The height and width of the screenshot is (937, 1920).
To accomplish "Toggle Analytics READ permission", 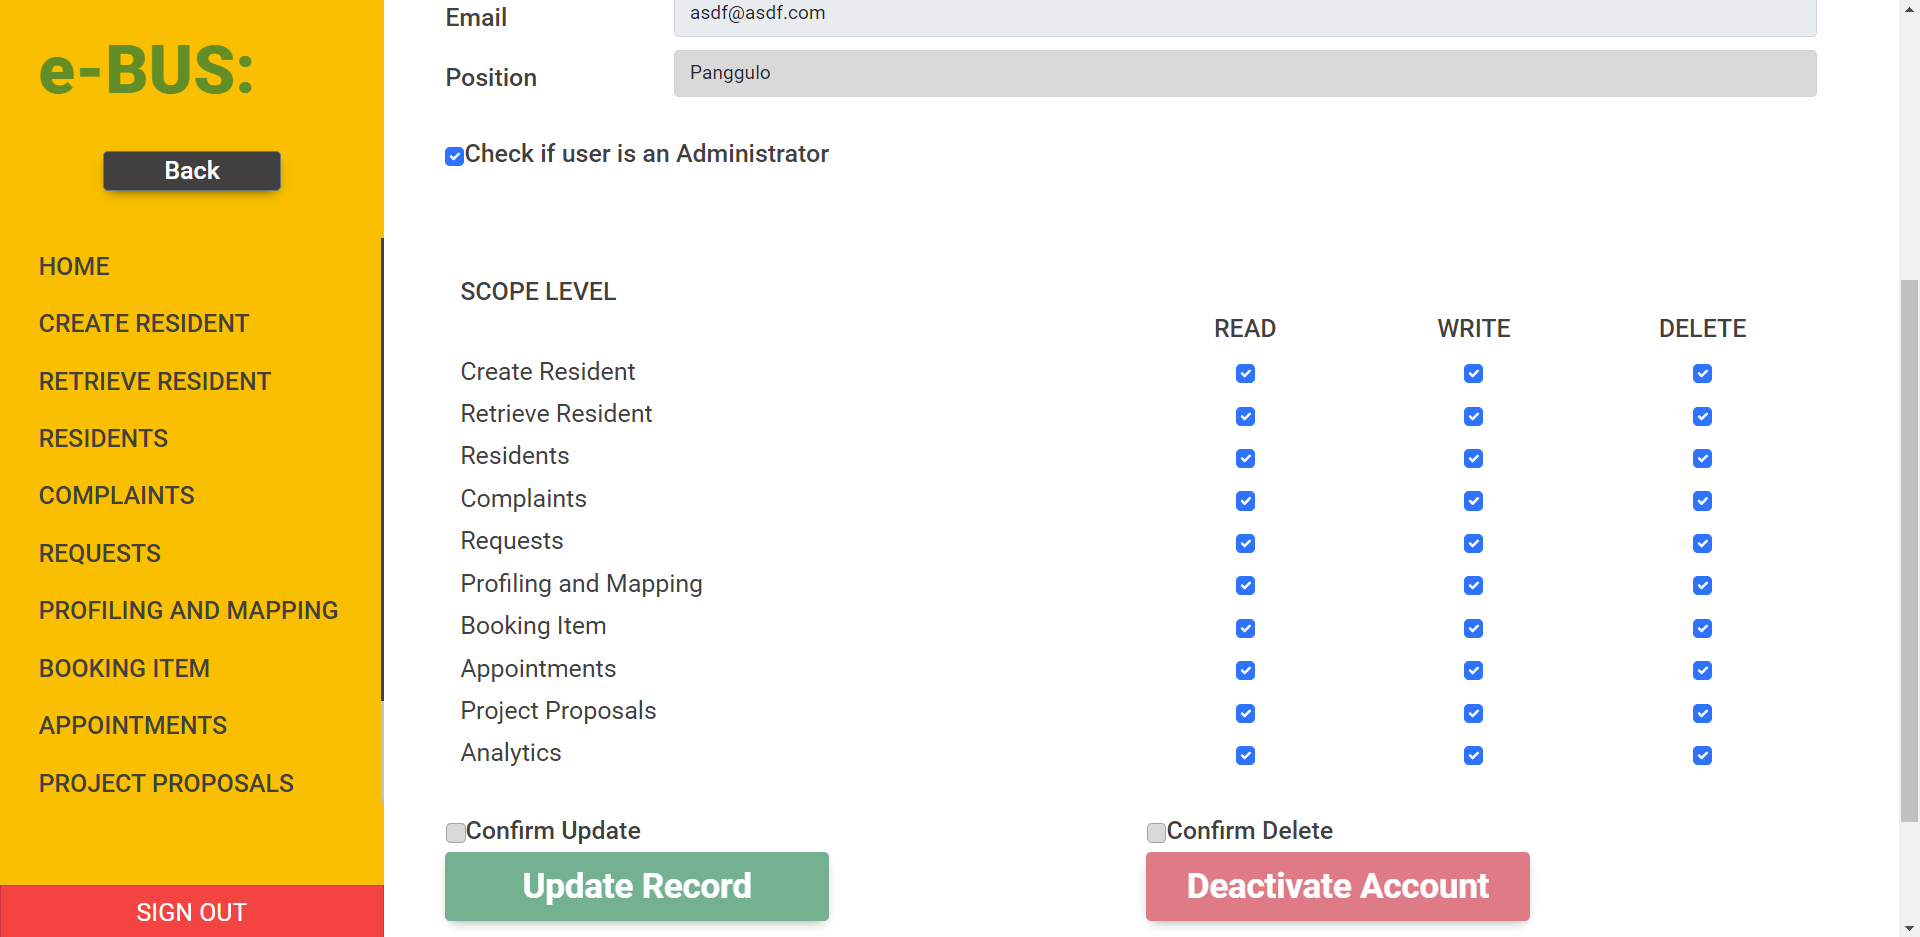I will 1245,756.
